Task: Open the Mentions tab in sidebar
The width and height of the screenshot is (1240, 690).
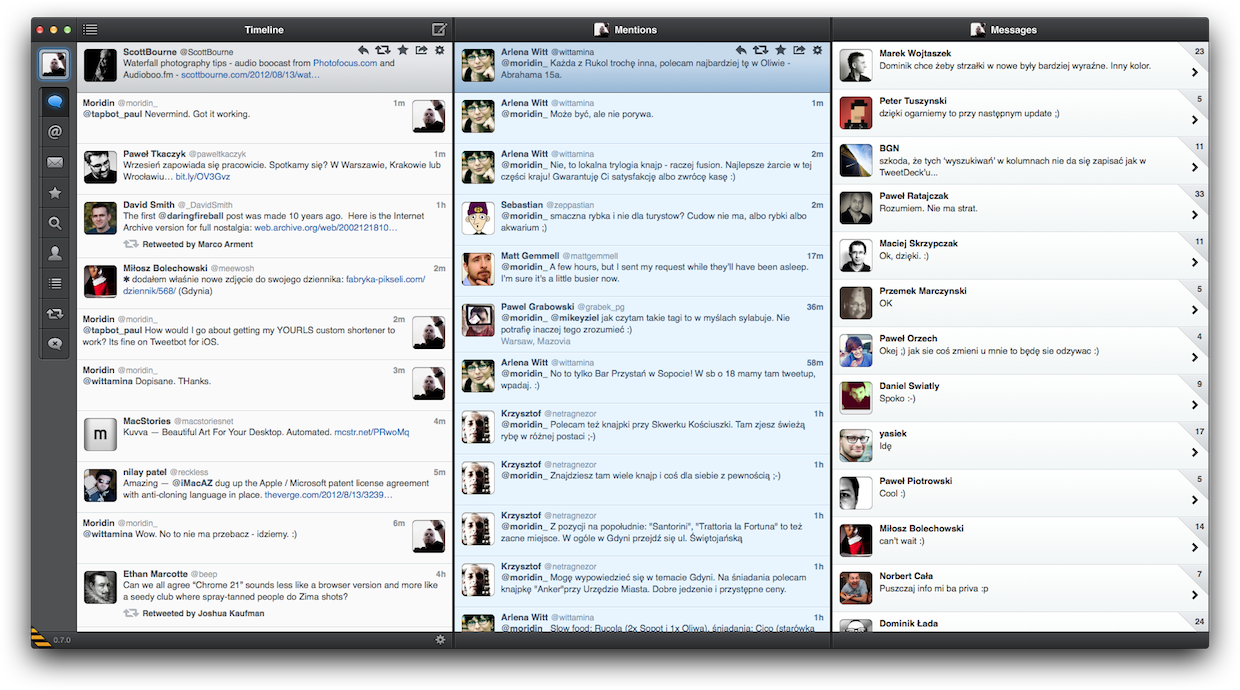Action: click(x=55, y=131)
